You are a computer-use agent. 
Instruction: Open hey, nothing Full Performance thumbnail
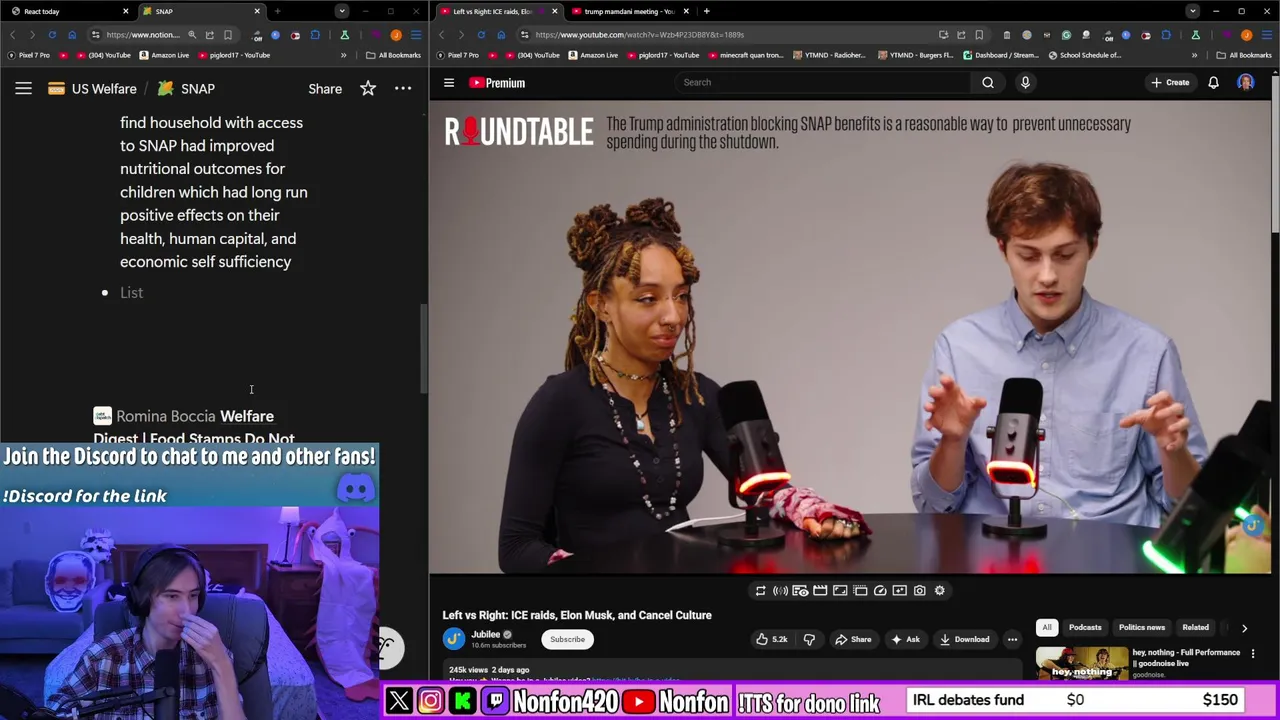click(x=1080, y=663)
